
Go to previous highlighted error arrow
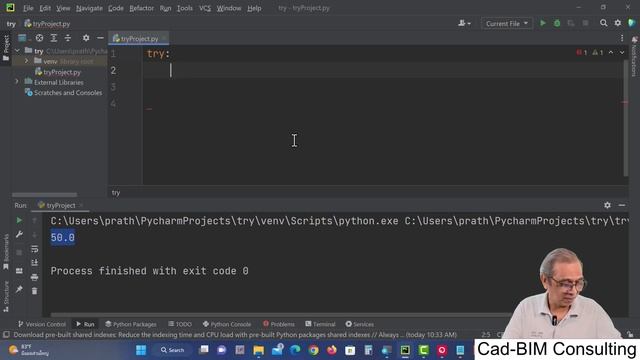coord(611,53)
